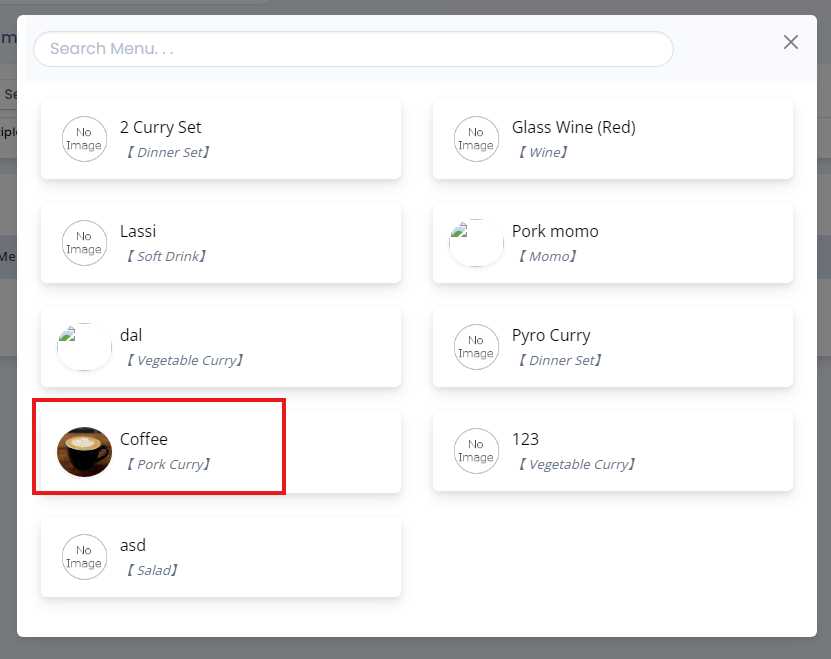Click No Image placeholder for item 123
831x659 pixels.
pos(476,451)
